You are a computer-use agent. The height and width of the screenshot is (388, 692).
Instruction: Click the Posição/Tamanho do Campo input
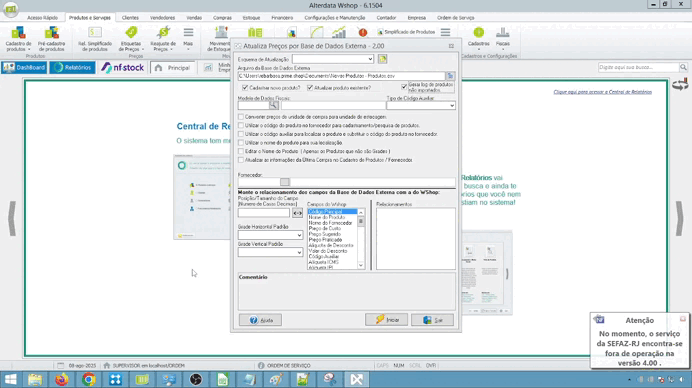tap(264, 213)
